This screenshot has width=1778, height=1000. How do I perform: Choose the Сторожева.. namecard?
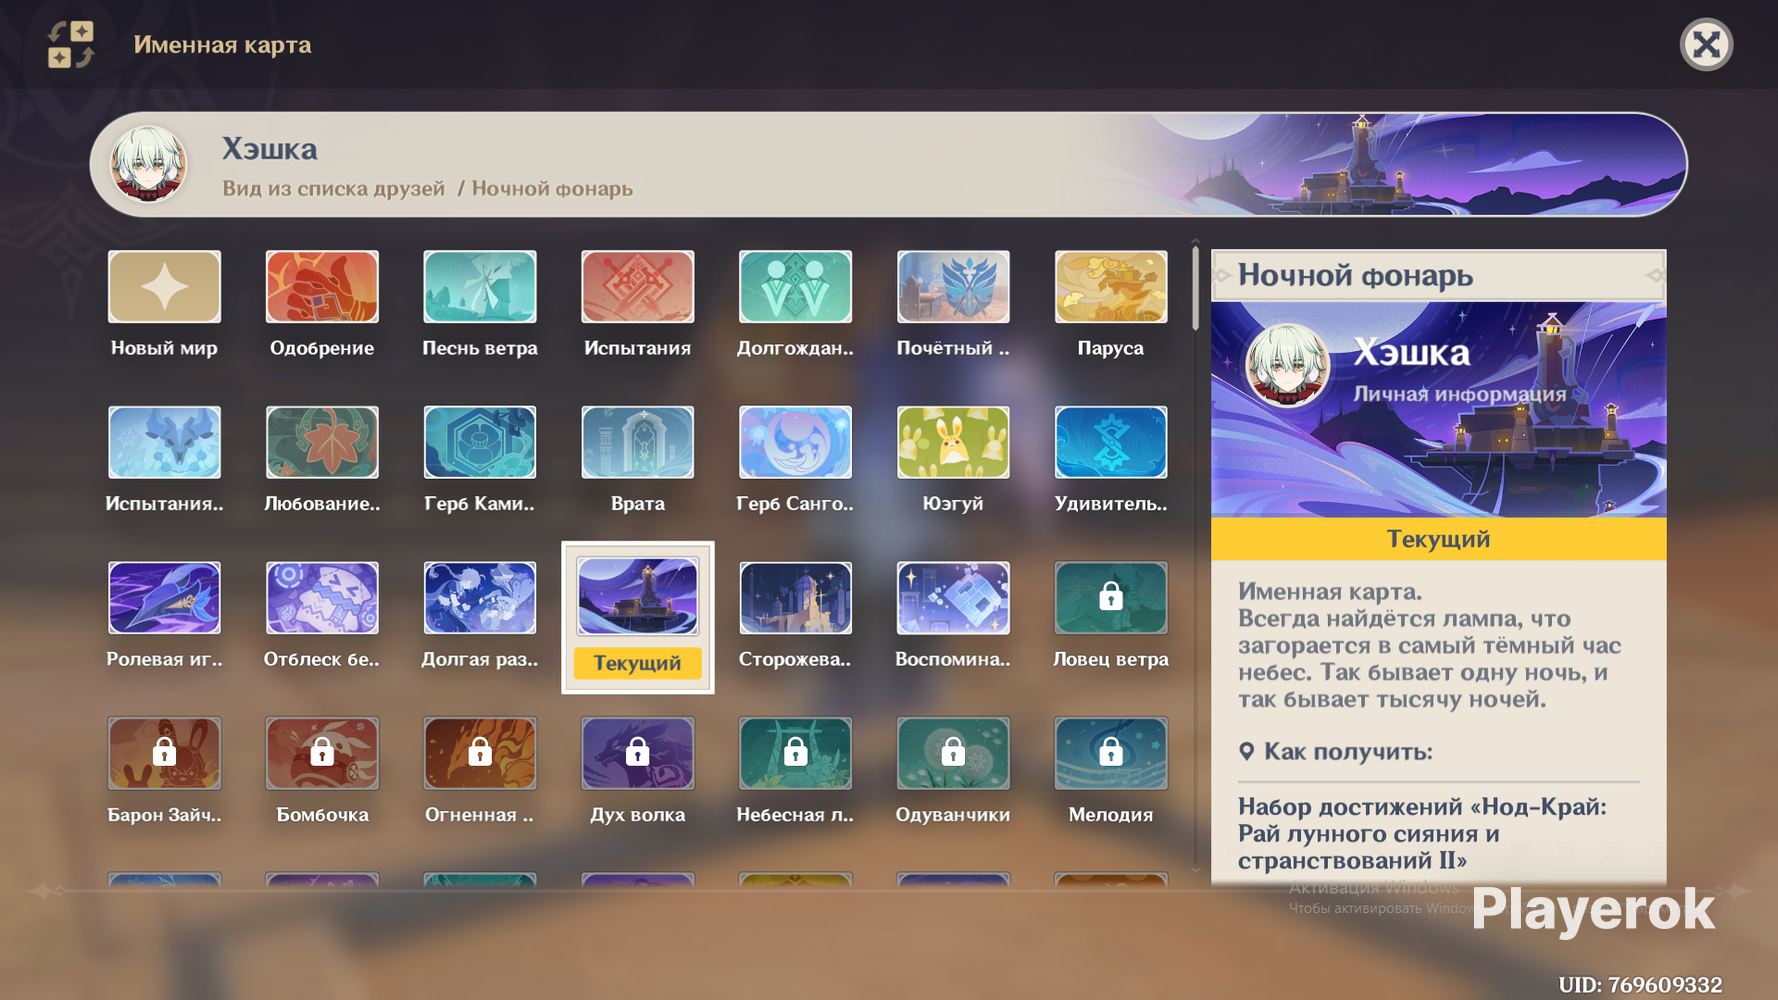[795, 598]
